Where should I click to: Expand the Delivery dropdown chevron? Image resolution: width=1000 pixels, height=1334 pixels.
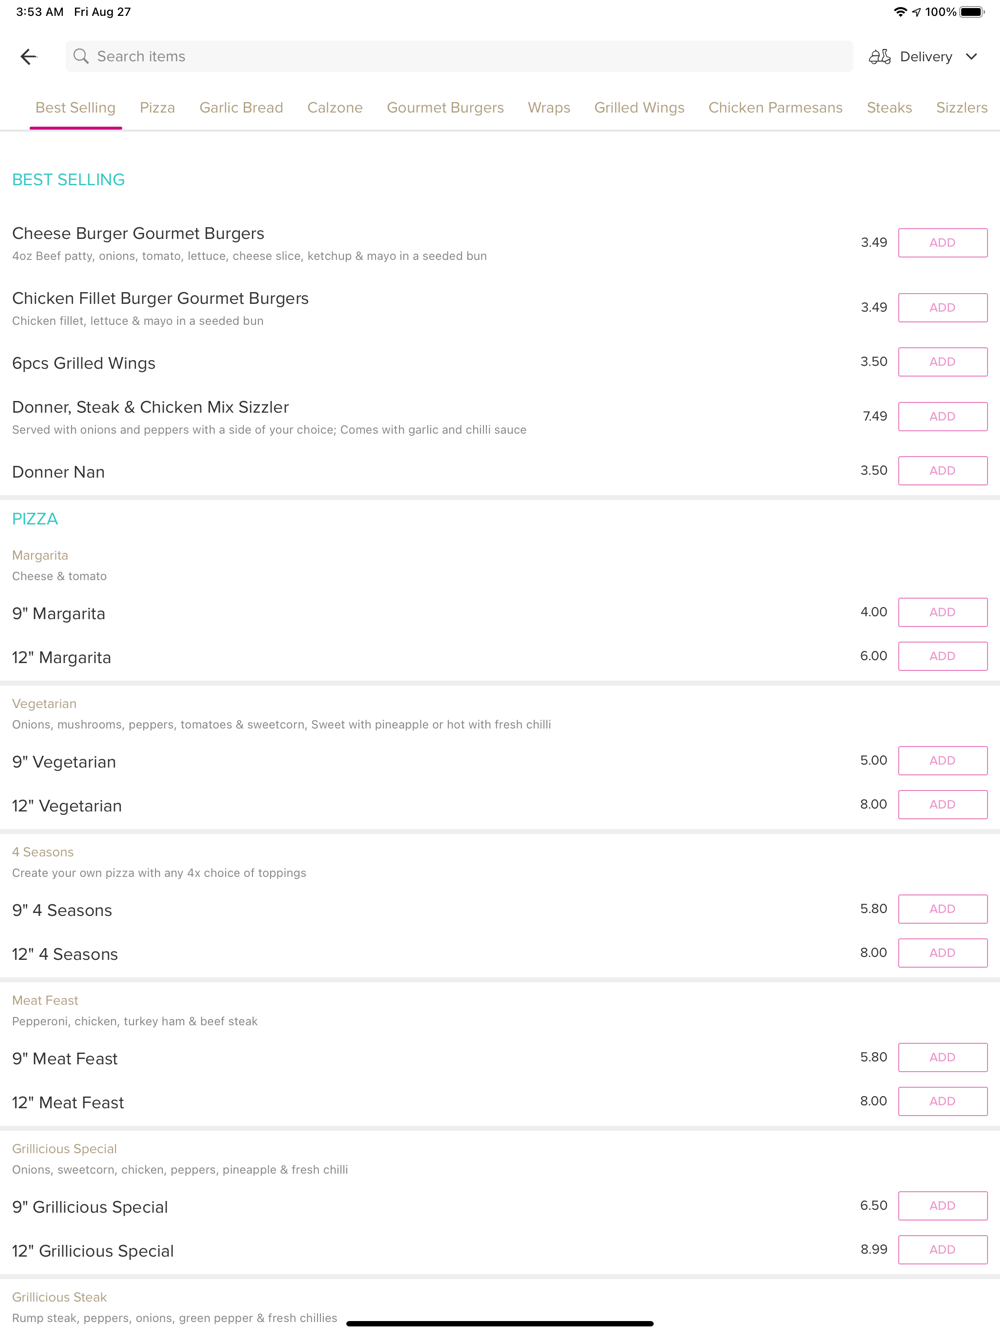[971, 57]
